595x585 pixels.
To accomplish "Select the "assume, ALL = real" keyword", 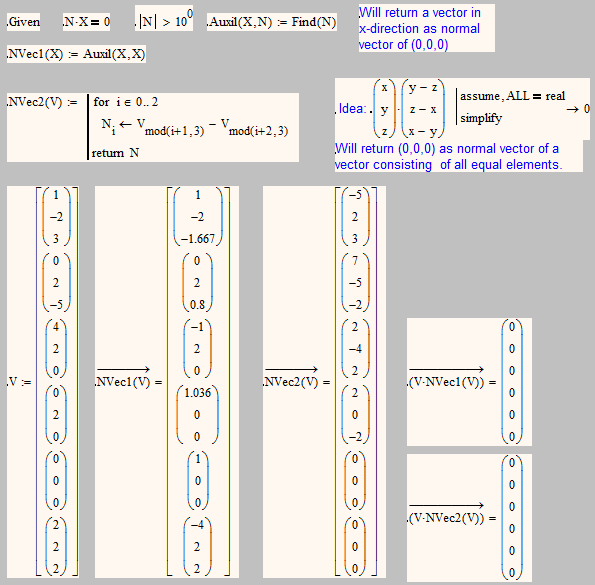I will (x=513, y=96).
